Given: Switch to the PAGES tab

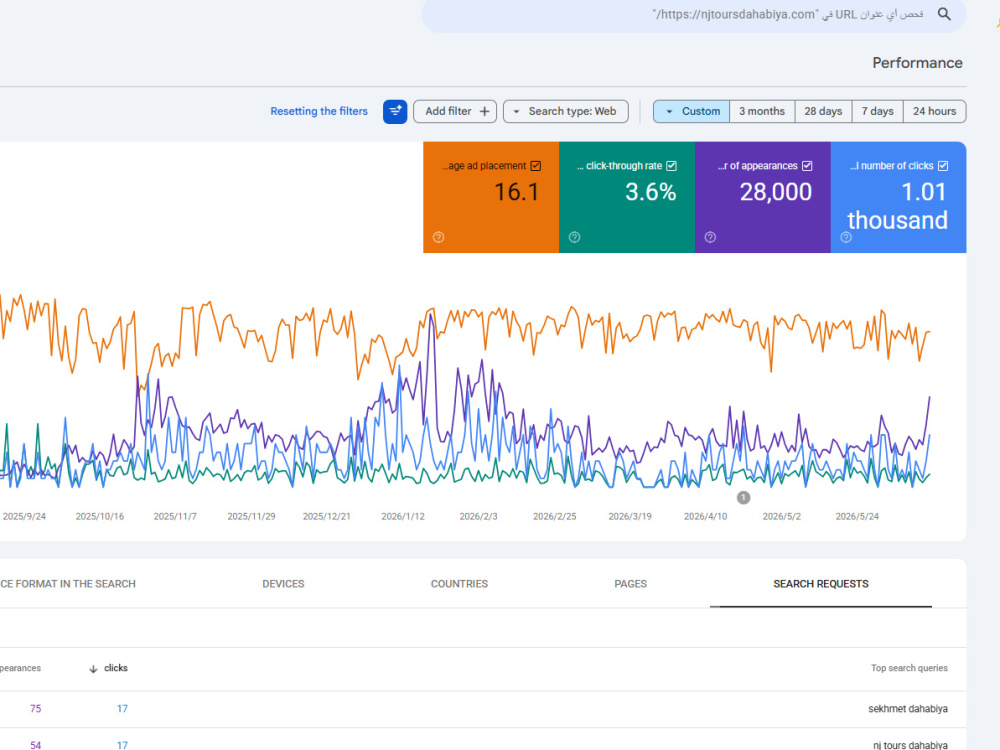Looking at the screenshot, I should [631, 584].
